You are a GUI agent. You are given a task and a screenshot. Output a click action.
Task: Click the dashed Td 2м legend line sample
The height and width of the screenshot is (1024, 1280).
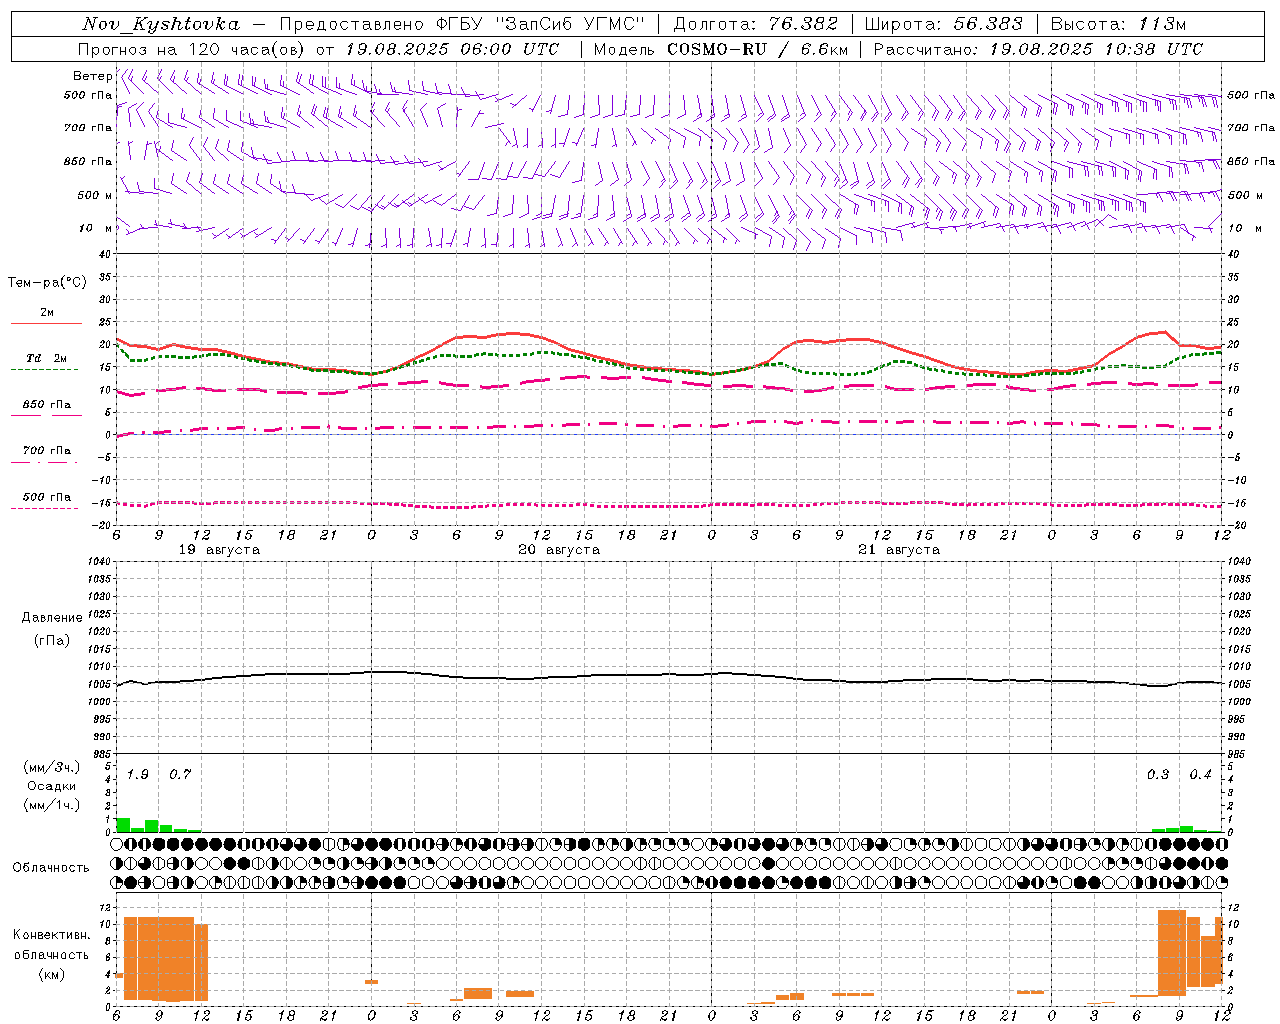(44, 369)
